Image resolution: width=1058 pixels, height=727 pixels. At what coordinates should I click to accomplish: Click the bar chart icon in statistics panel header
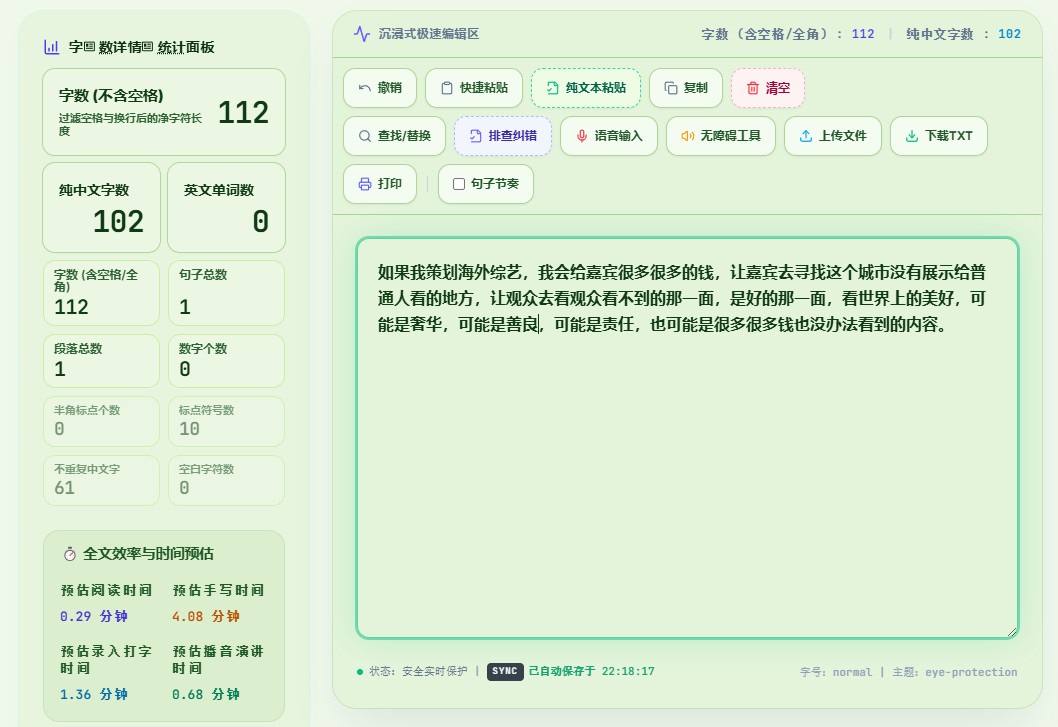pos(51,47)
